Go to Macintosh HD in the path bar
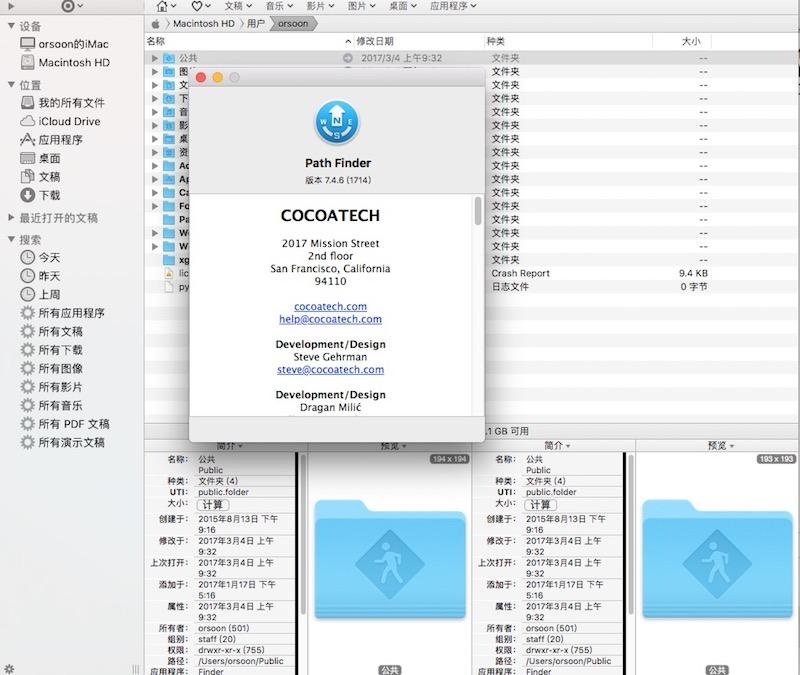 click(204, 24)
